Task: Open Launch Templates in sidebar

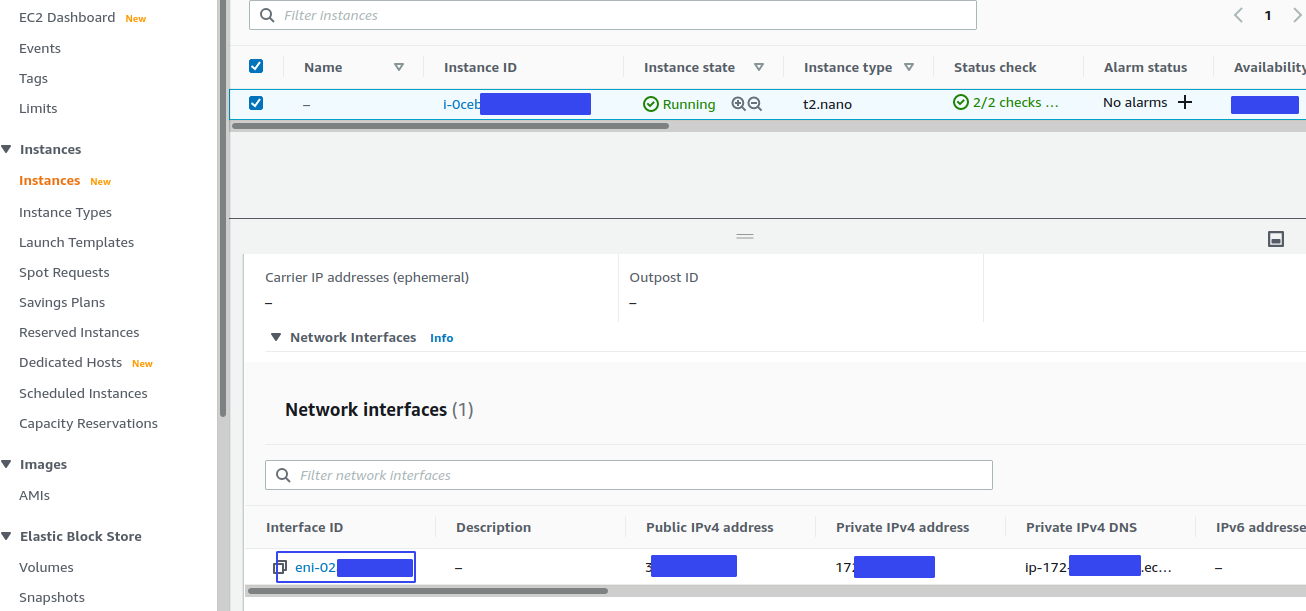Action: click(76, 242)
